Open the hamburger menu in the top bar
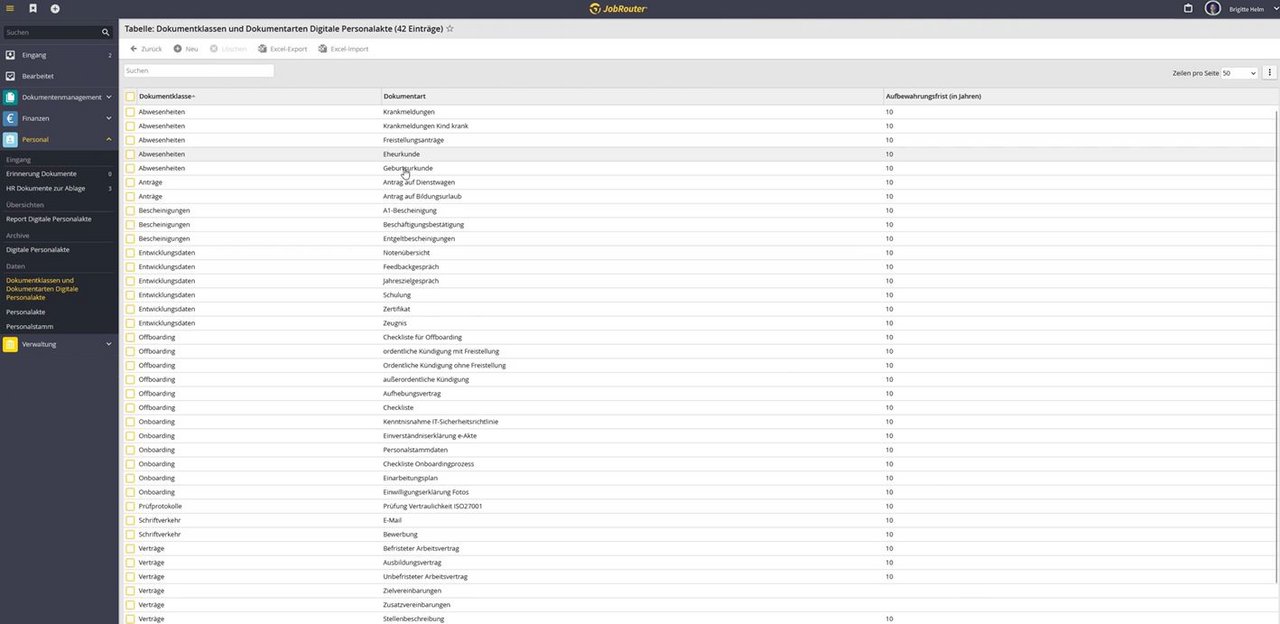 [10, 8]
